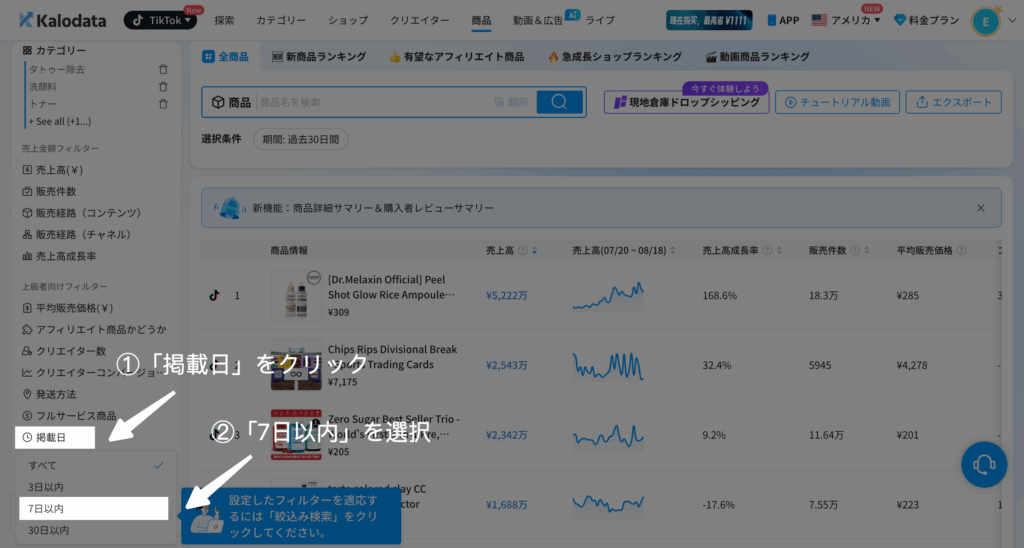Open the フルサービス商品 filter
Image resolution: width=1024 pixels, height=548 pixels.
tap(69, 416)
